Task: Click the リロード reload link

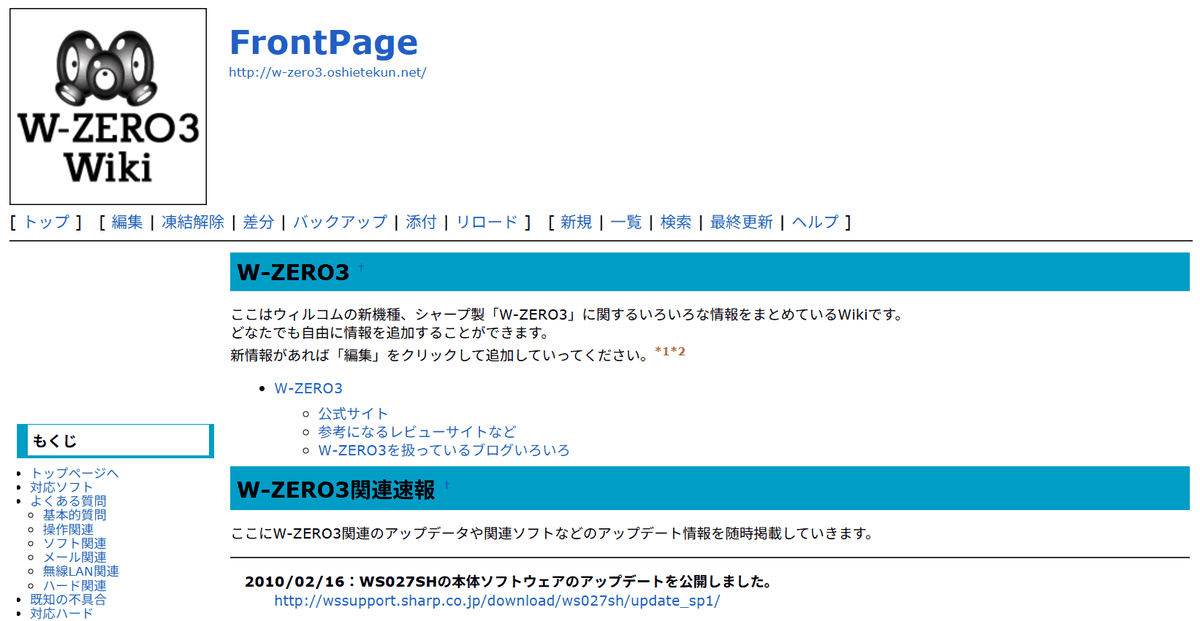Action: (x=487, y=222)
